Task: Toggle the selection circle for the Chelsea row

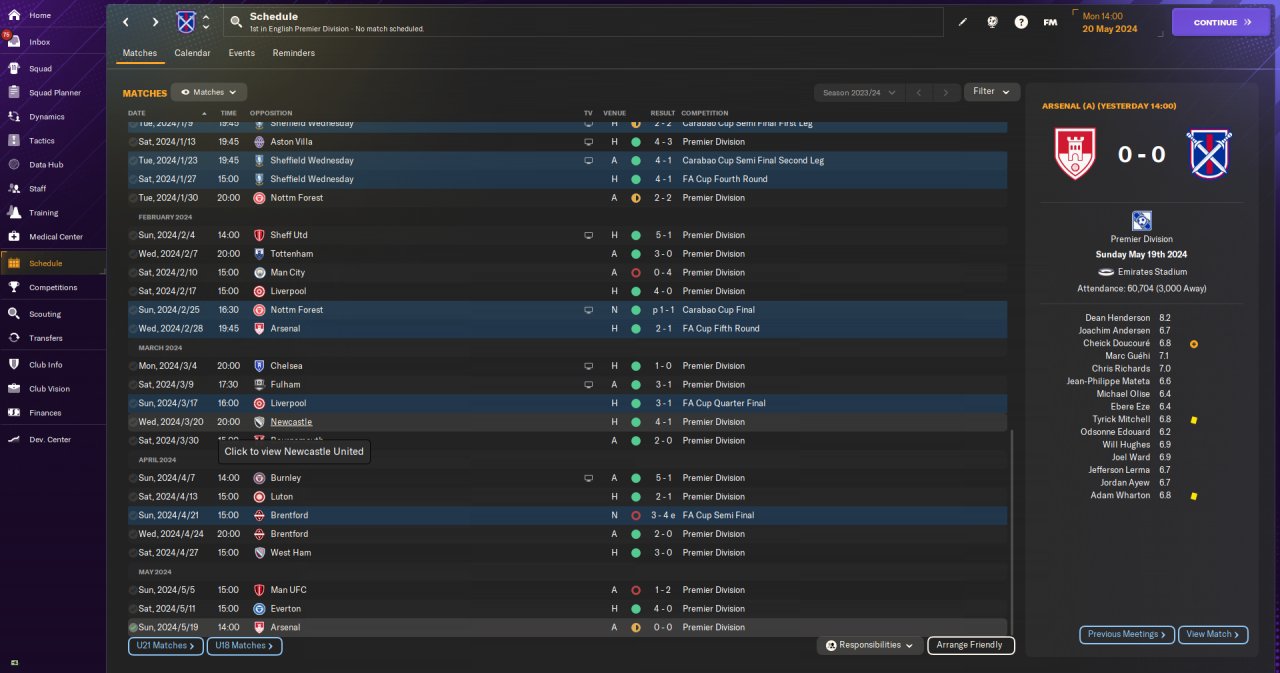Action: [133, 366]
